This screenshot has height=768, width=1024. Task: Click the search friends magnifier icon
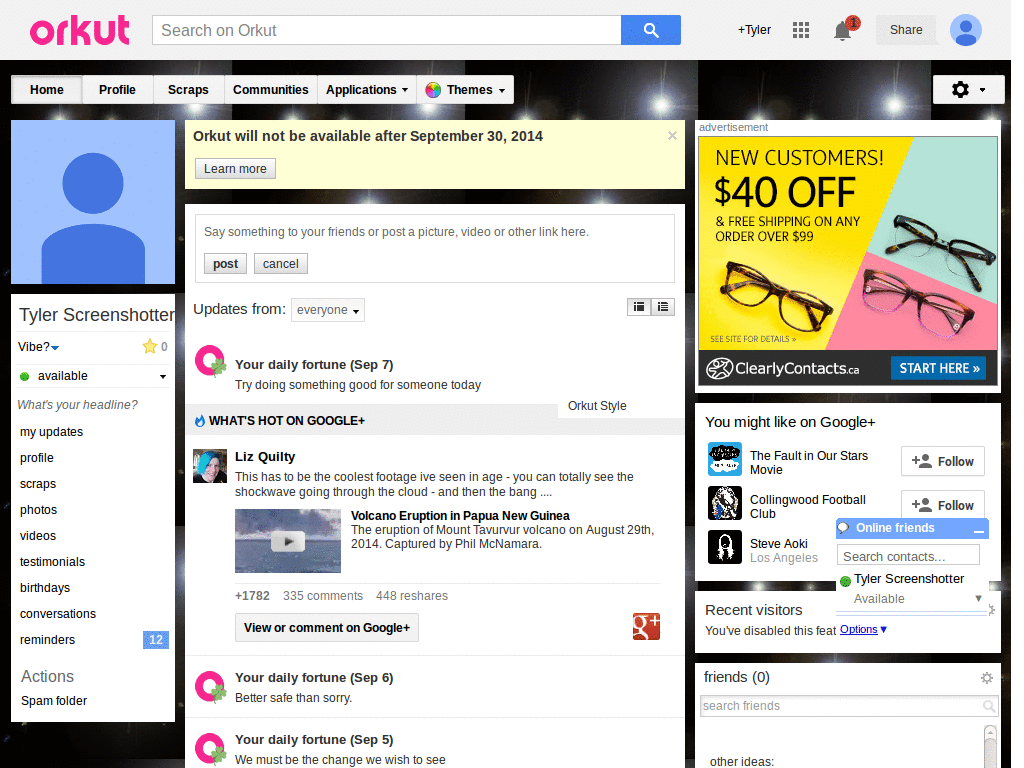989,706
